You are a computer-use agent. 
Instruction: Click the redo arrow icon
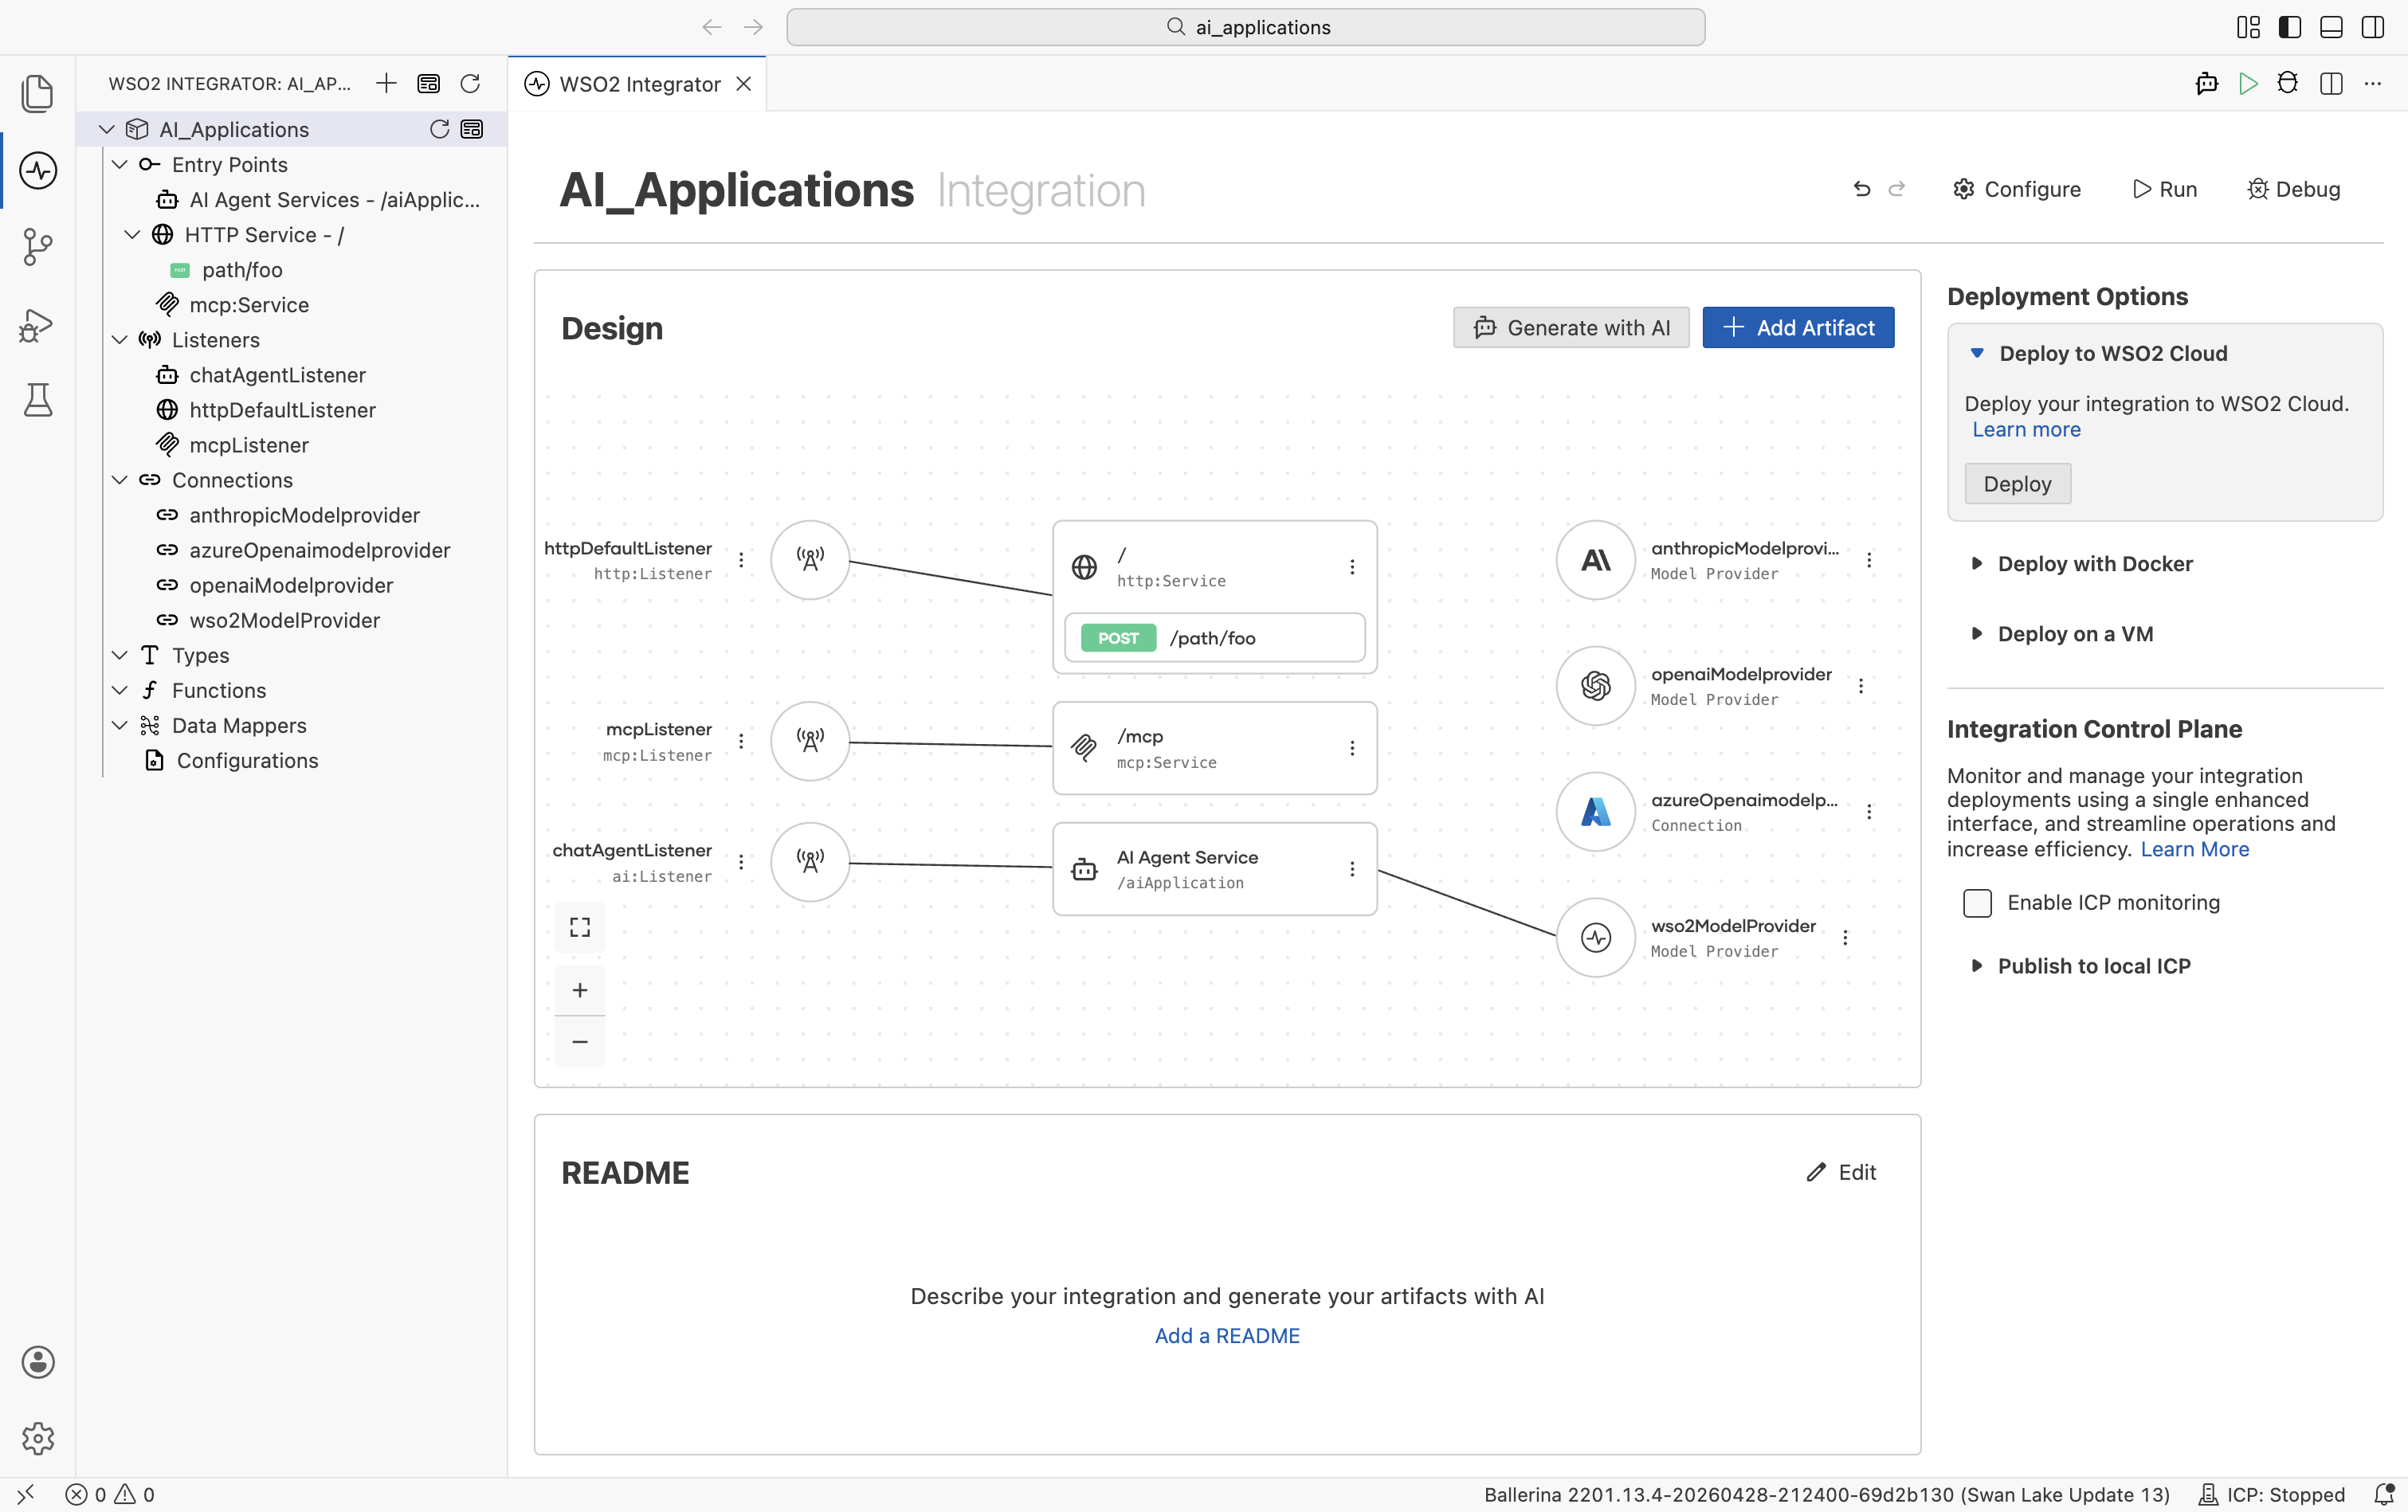point(1897,189)
